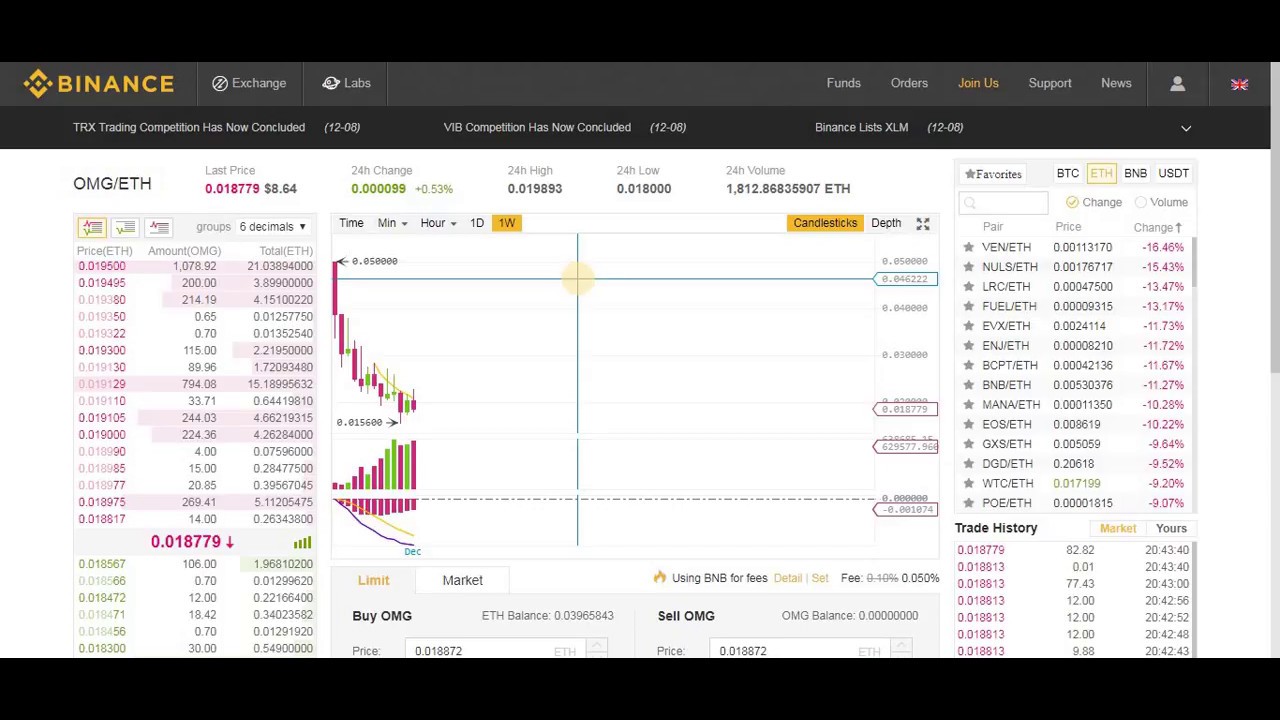Toggle favorite star for ENJ/ETH

[968, 346]
